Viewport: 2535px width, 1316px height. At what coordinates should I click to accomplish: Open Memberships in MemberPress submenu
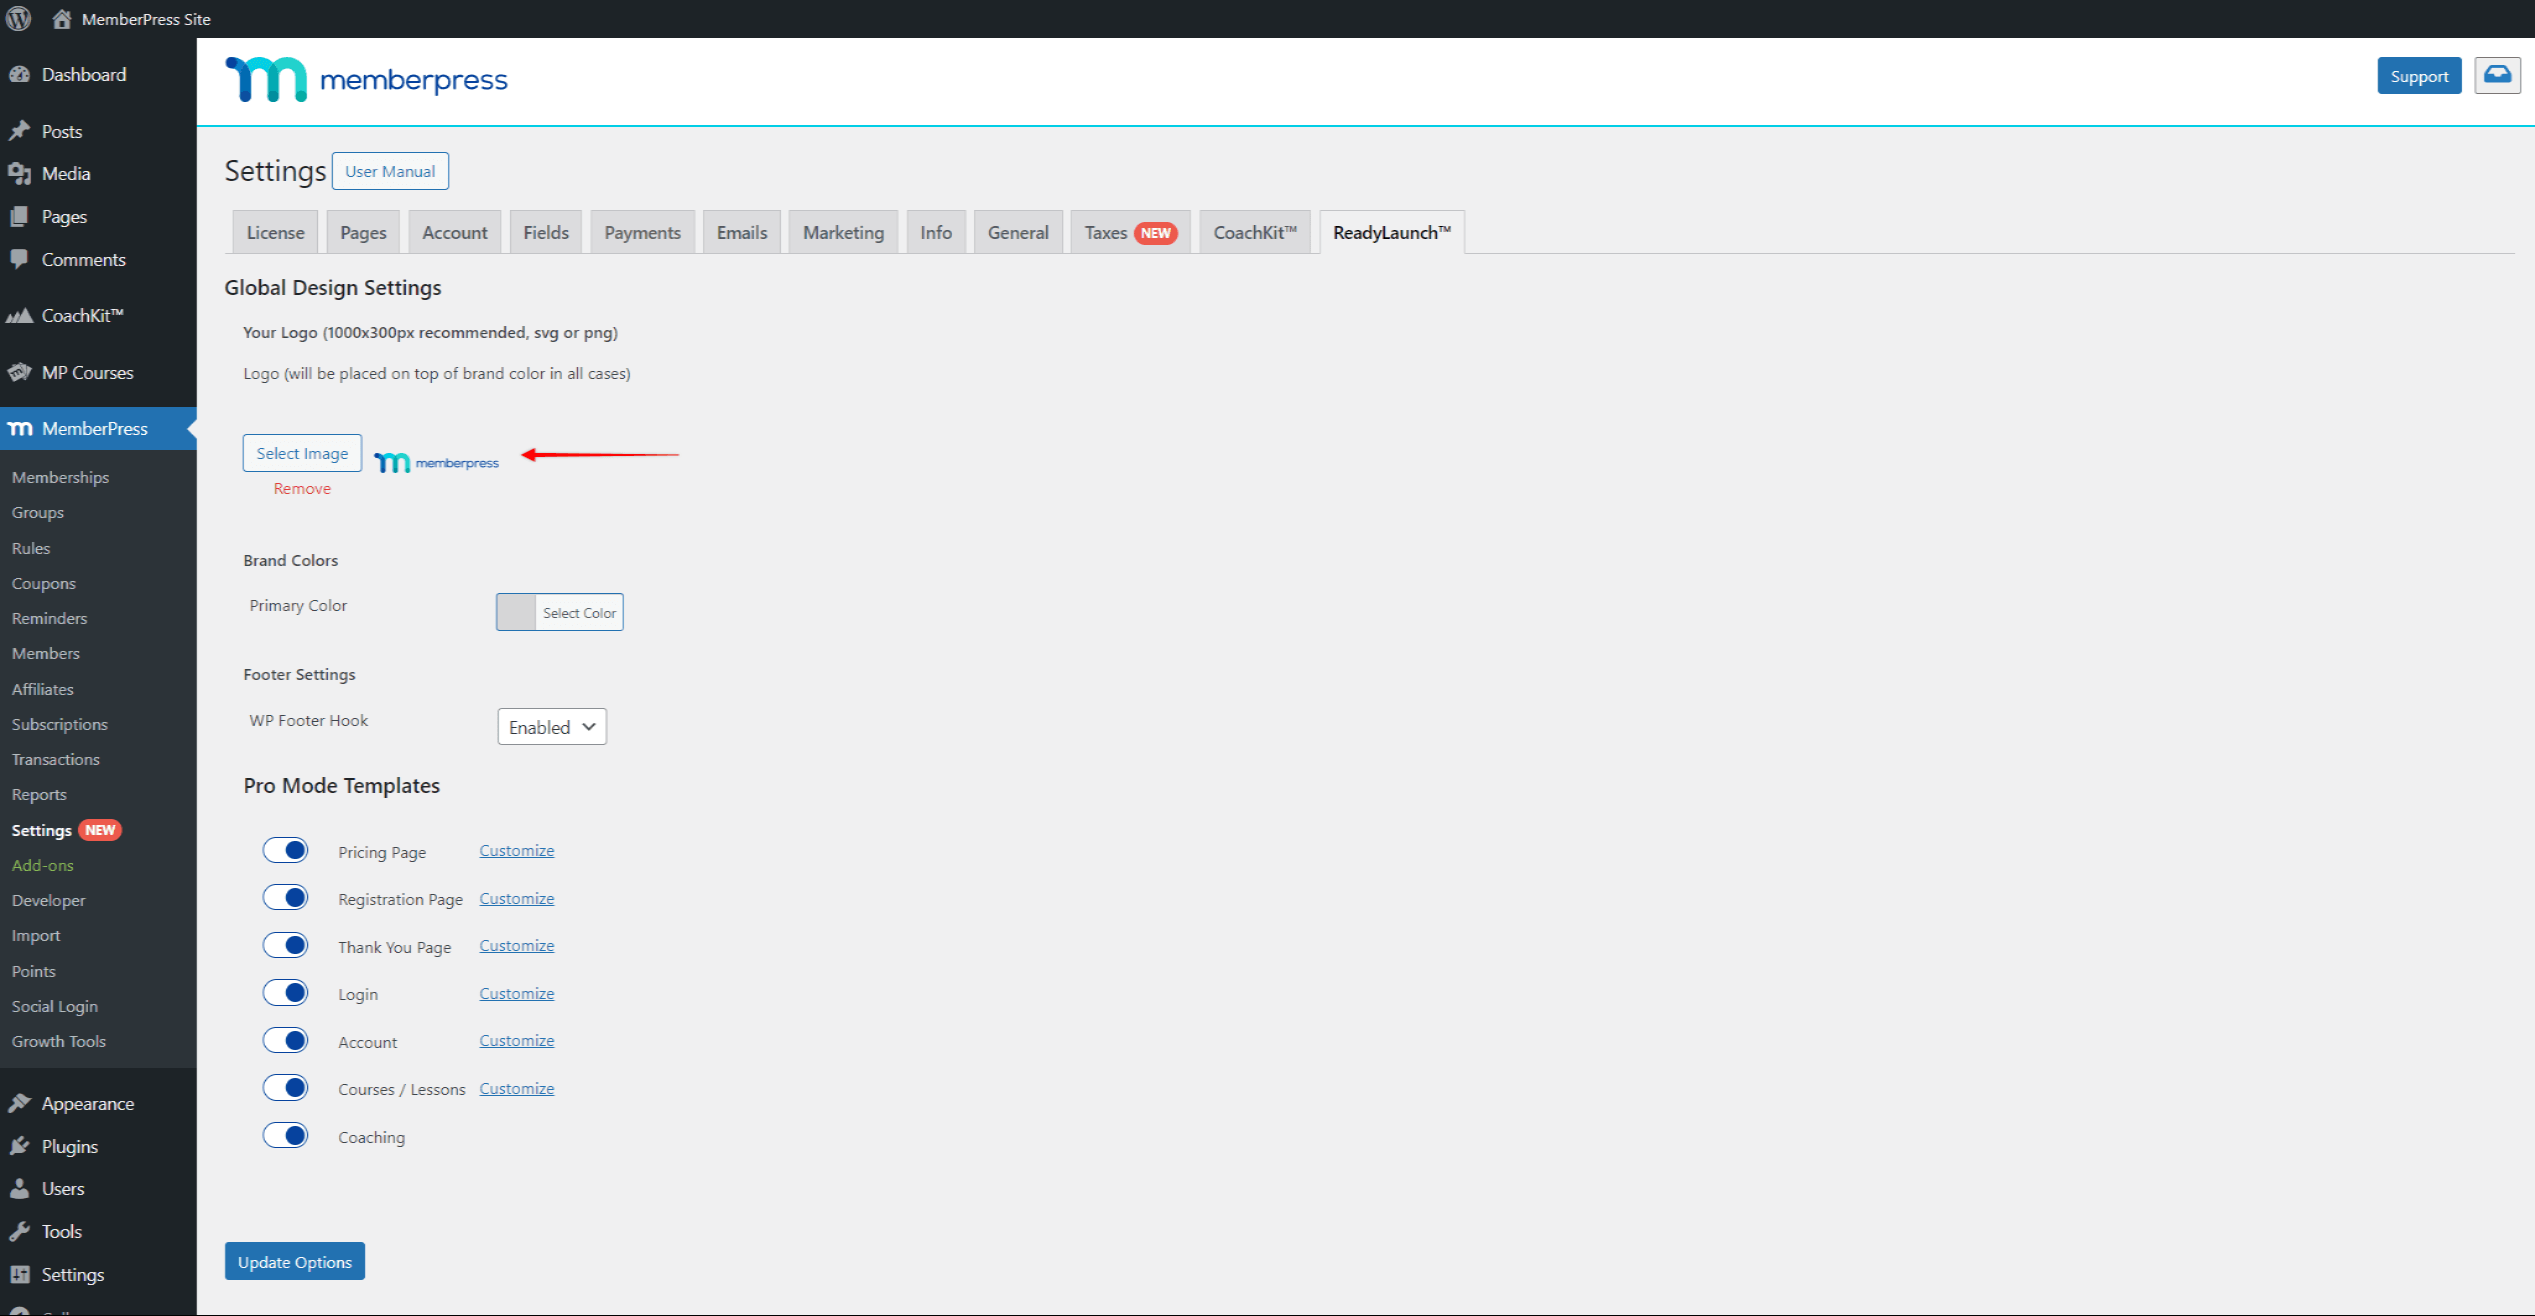click(x=60, y=477)
